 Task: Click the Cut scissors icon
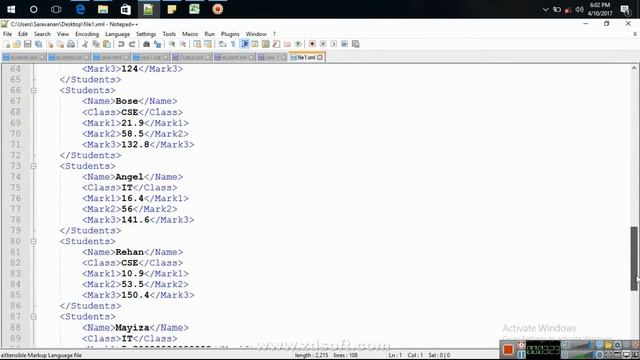click(85, 44)
